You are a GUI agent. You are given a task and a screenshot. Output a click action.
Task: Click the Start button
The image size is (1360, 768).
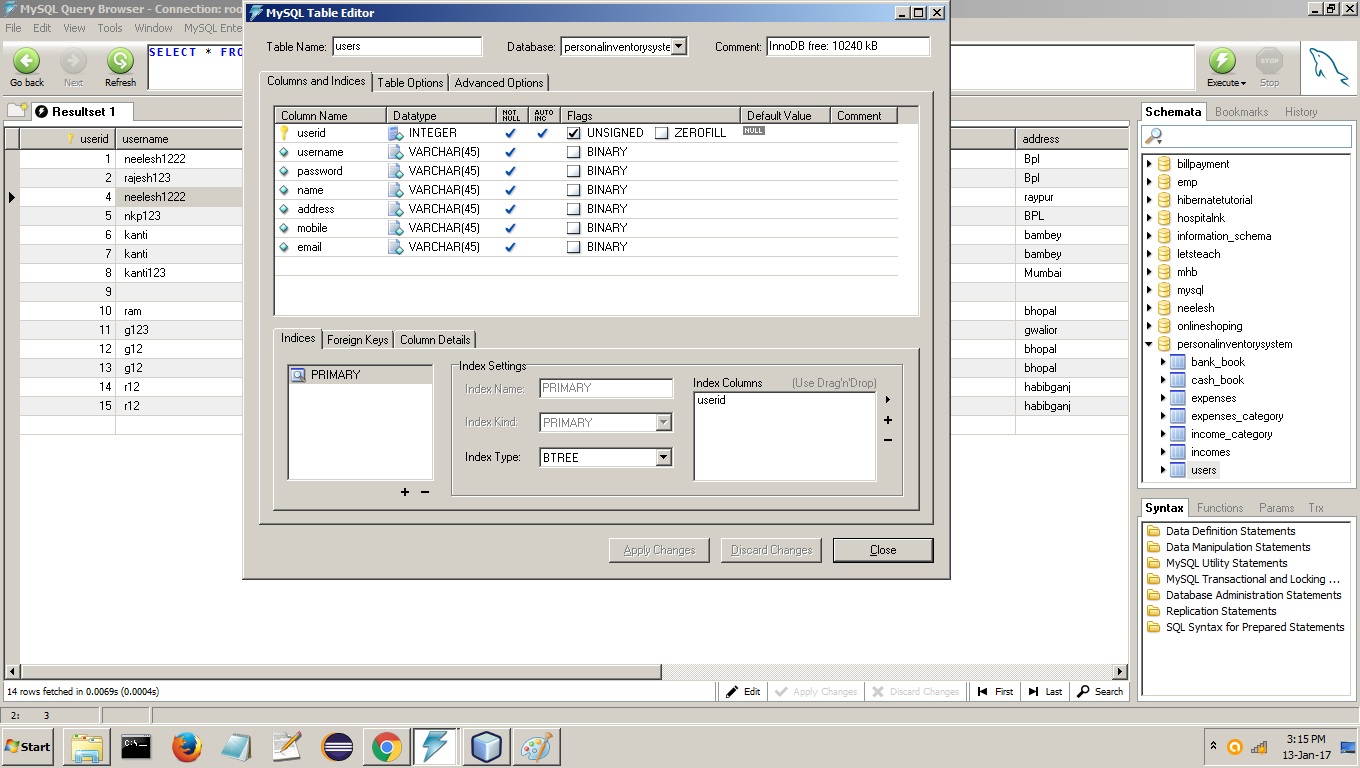point(28,747)
